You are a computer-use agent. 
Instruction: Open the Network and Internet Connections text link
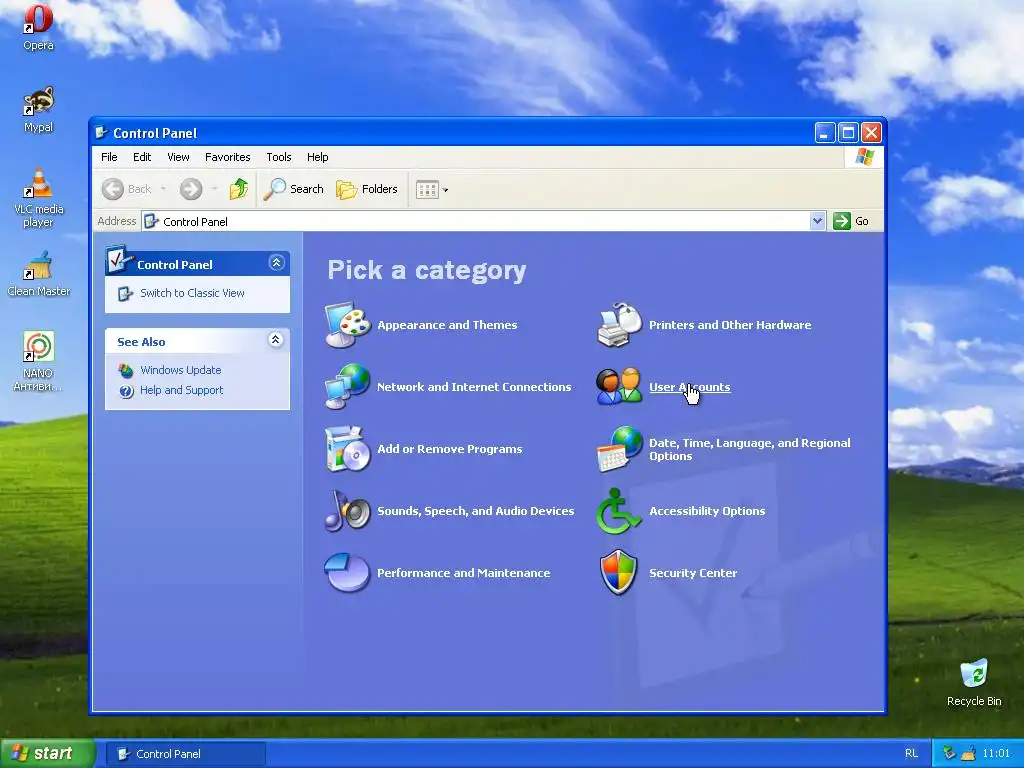pos(474,387)
